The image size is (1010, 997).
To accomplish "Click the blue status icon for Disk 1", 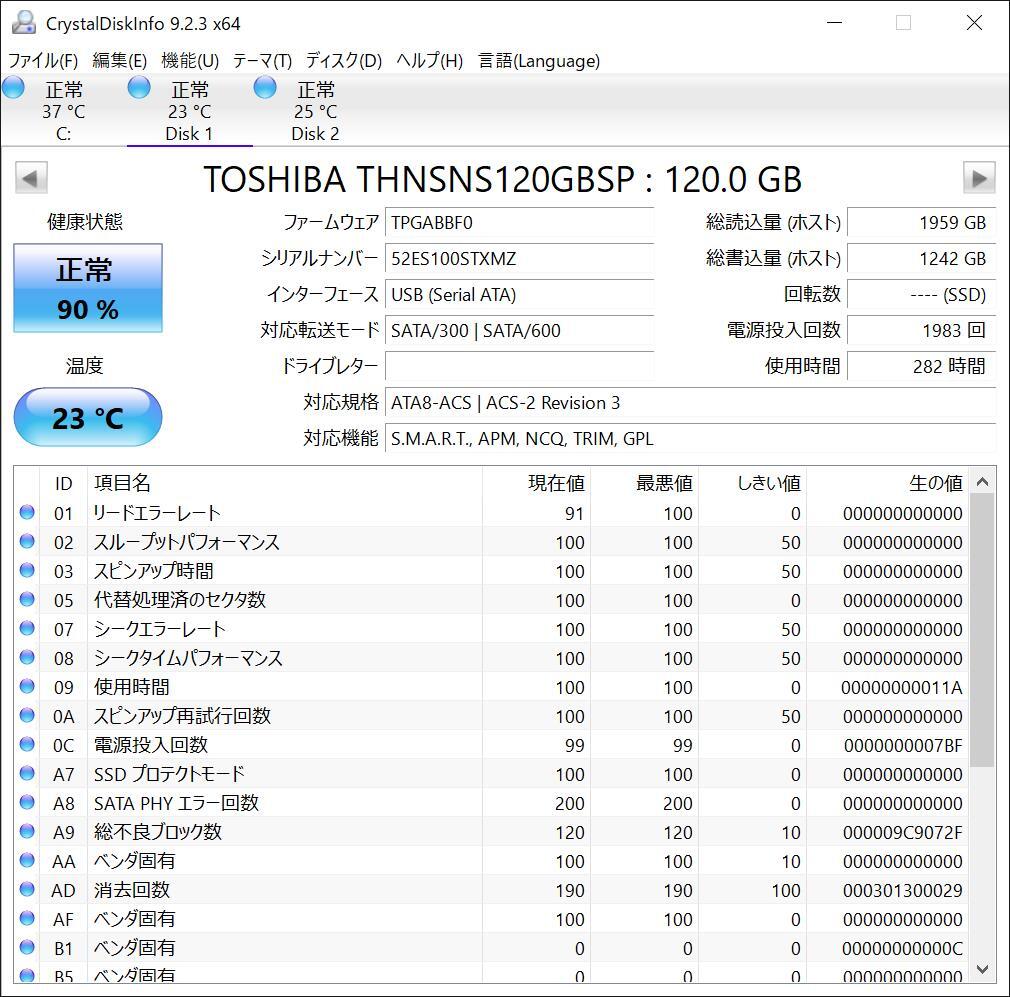I will point(138,87).
